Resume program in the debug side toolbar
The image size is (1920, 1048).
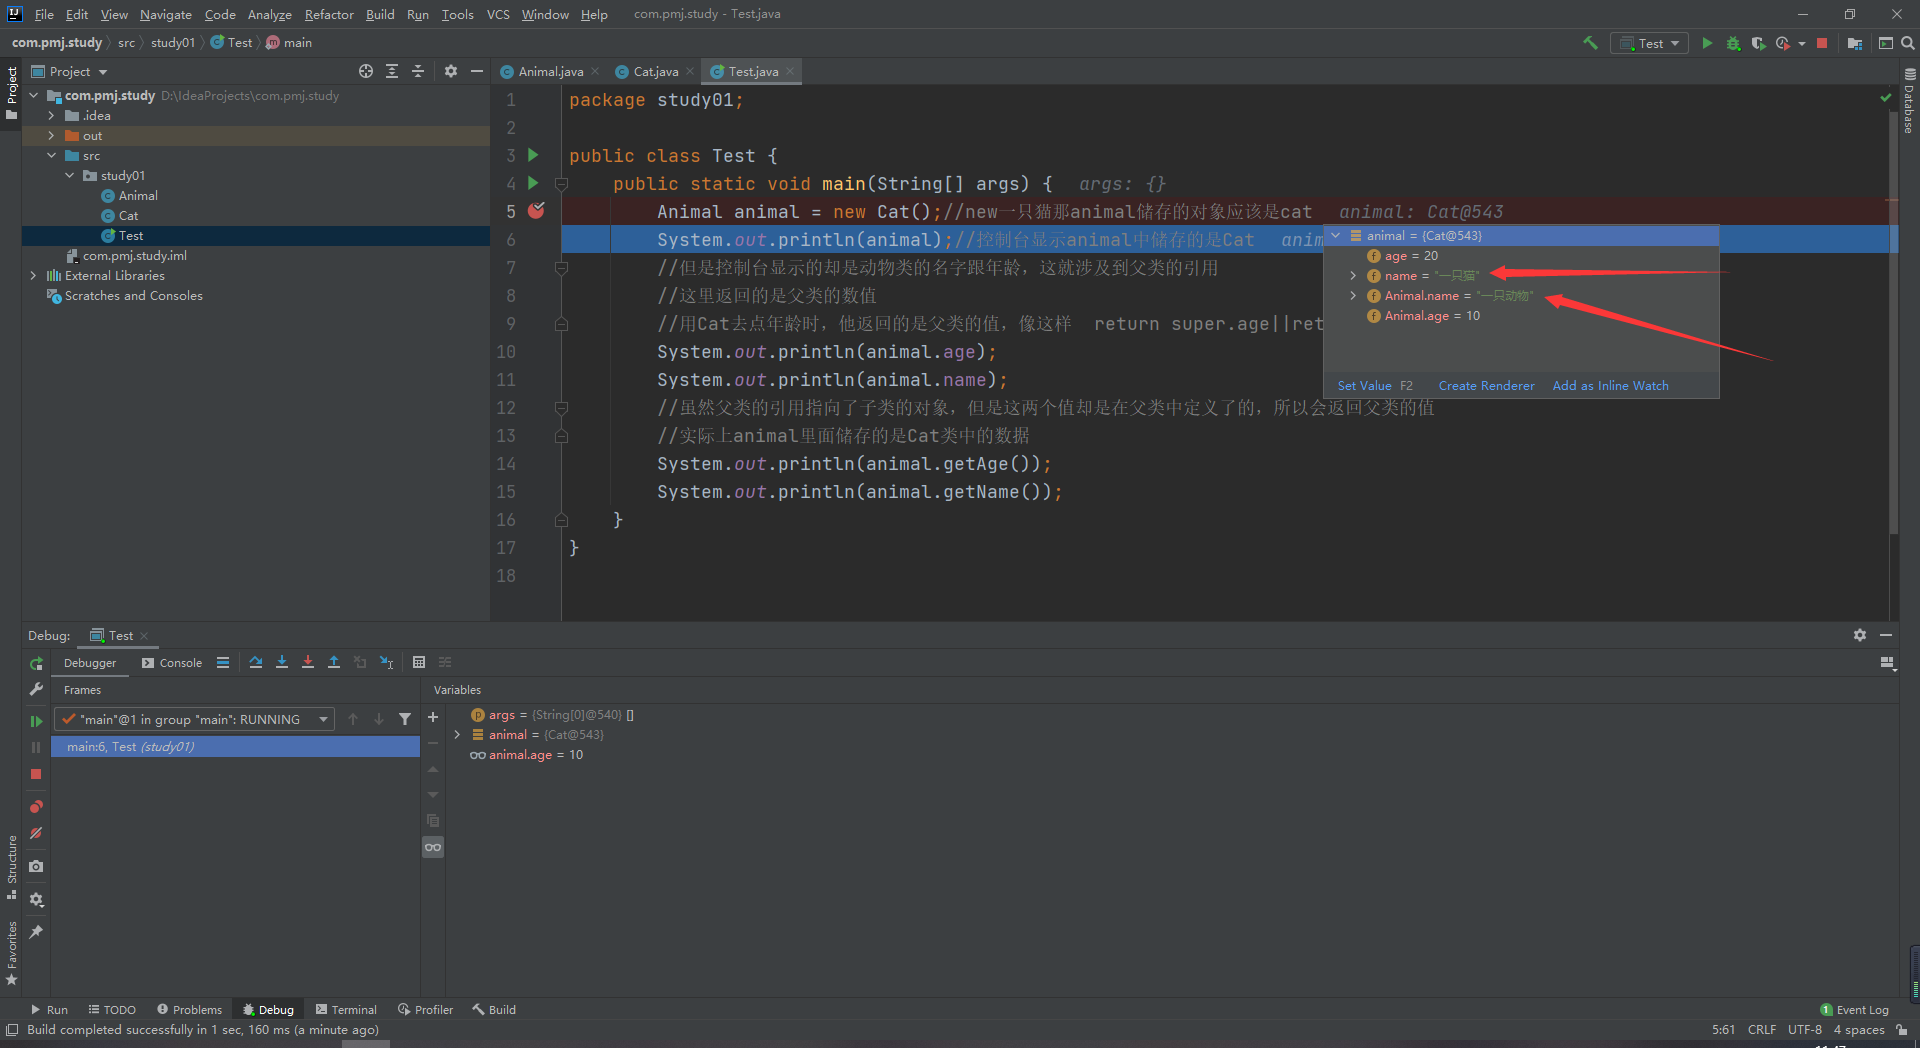36,721
